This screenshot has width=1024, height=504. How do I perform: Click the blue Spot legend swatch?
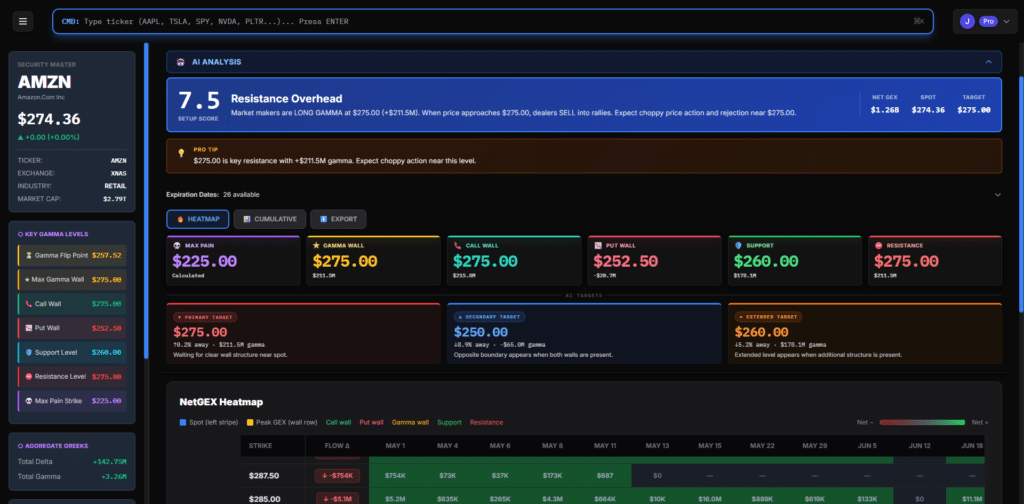pyautogui.click(x=183, y=422)
